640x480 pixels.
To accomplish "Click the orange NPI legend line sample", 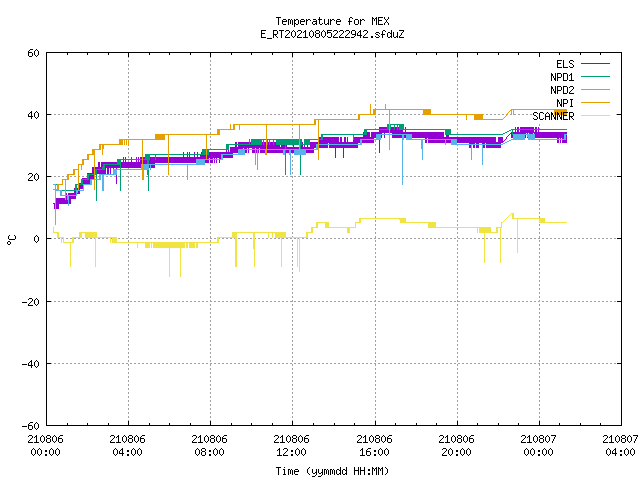I will point(596,103).
